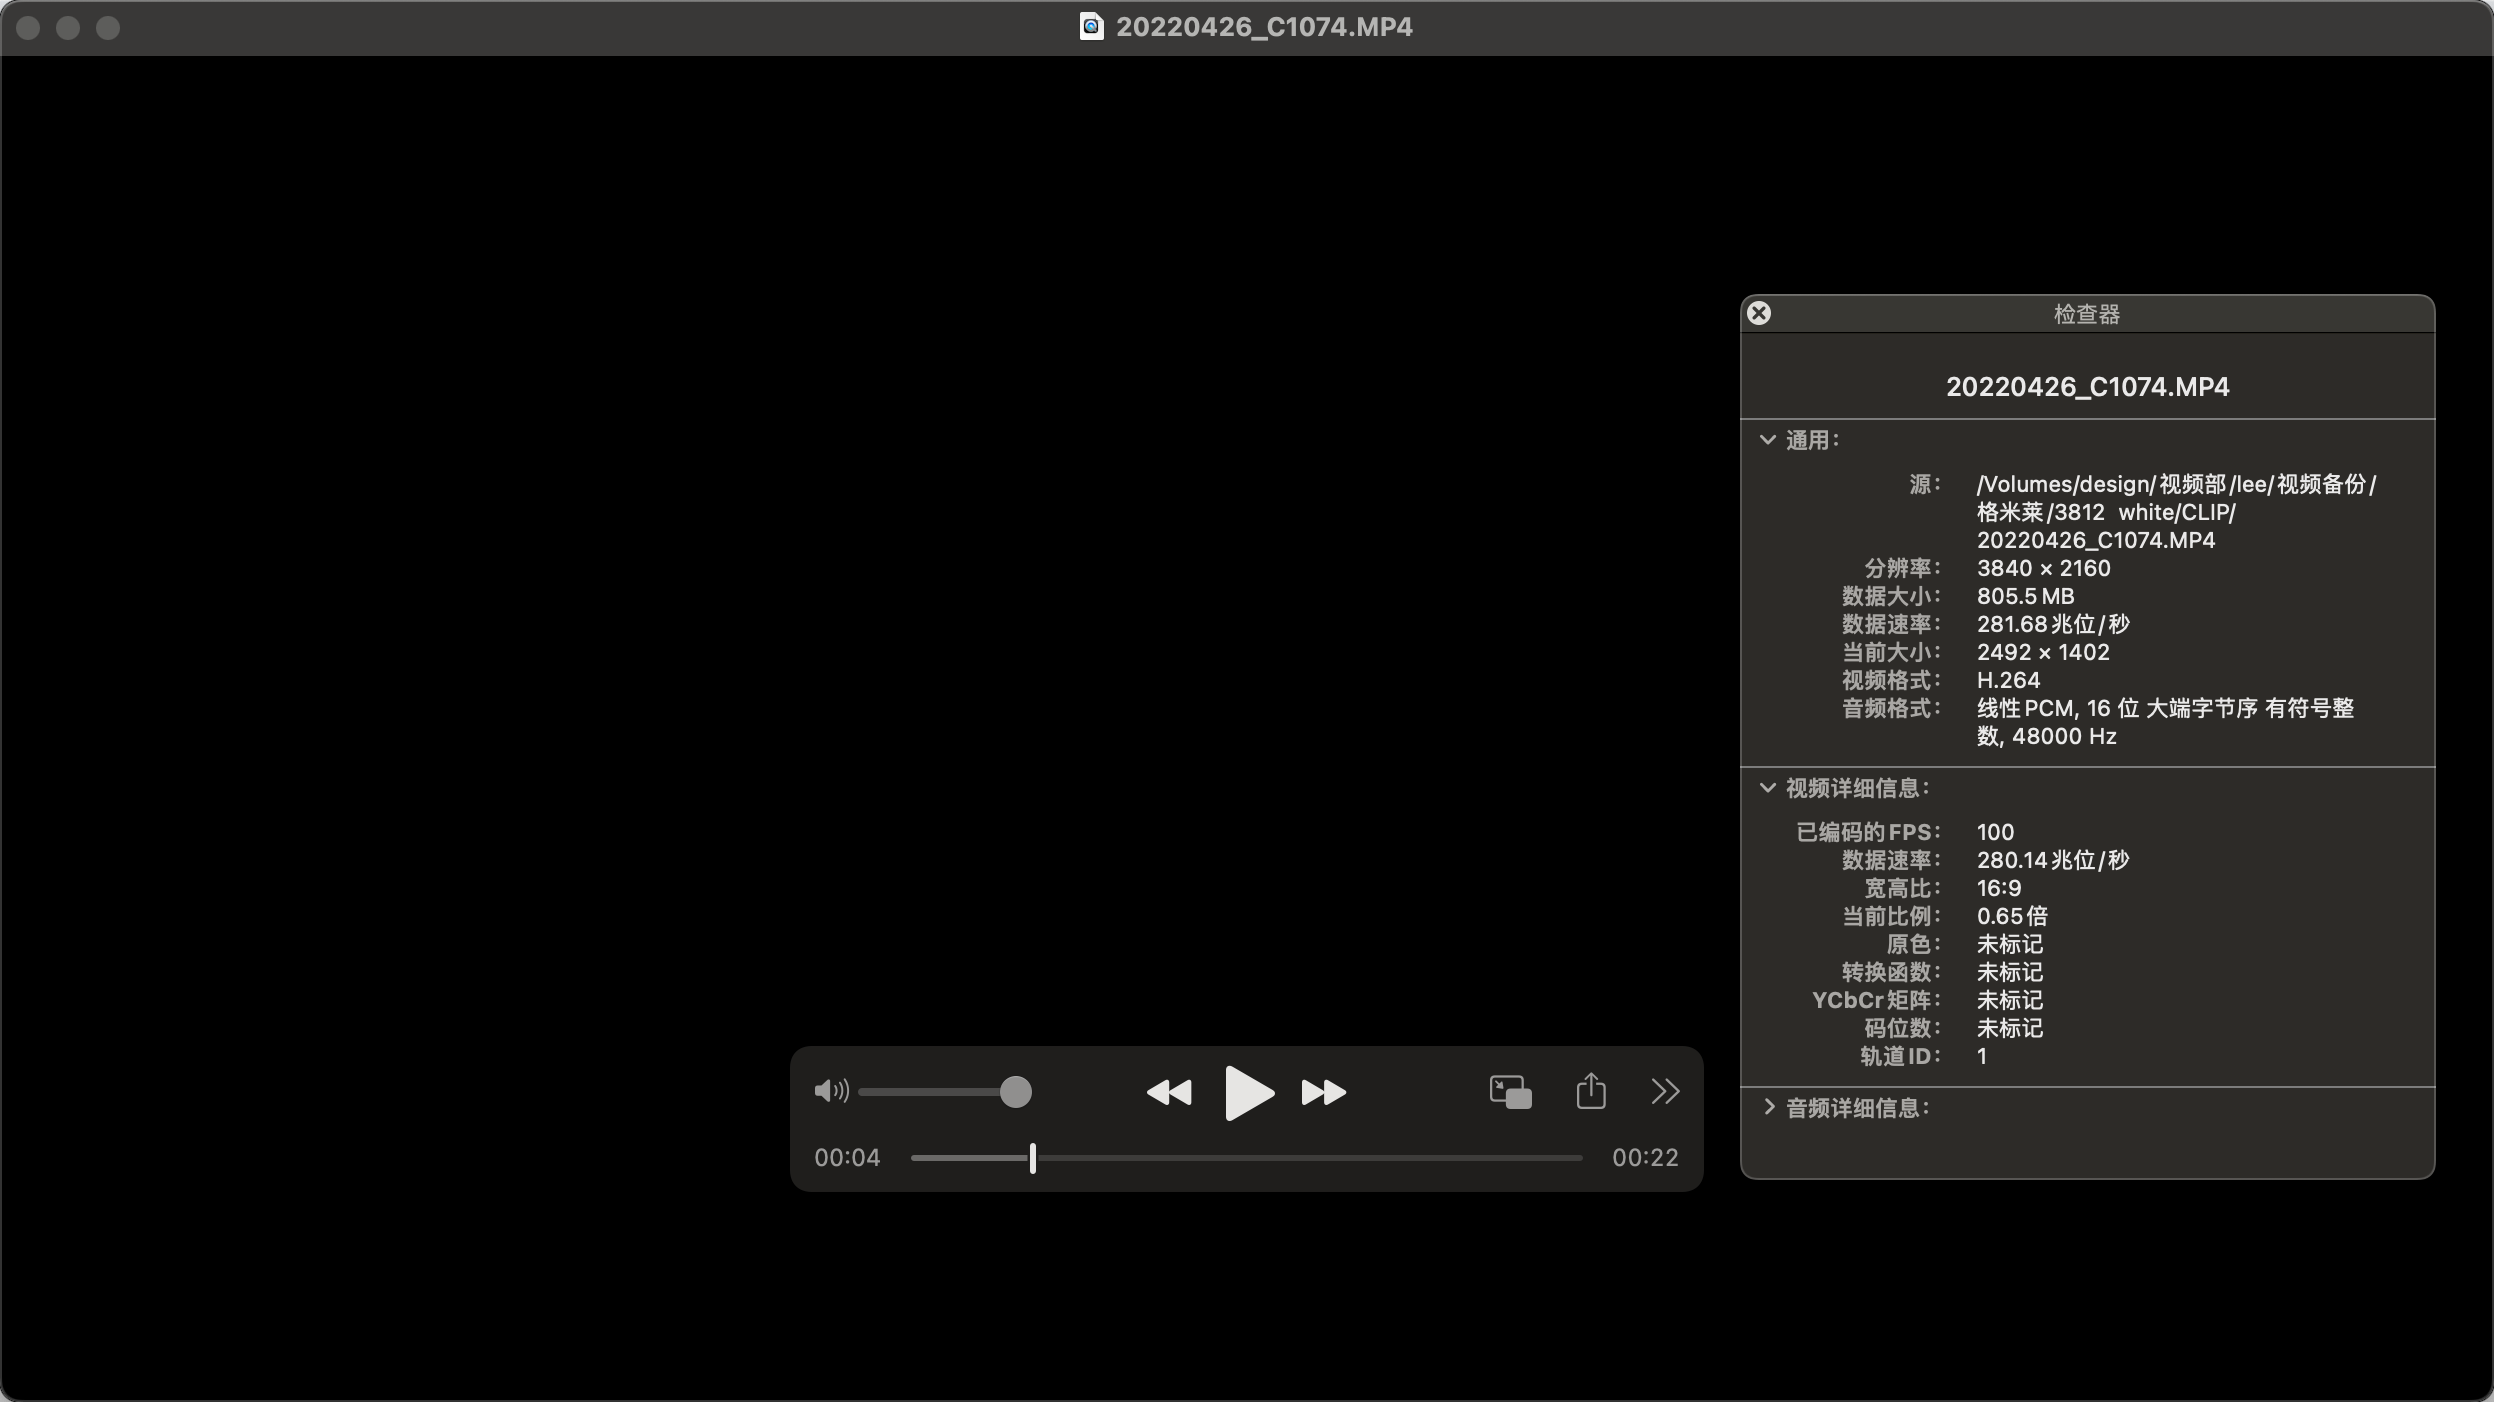Click the 20220426_C1074.MP4 window title
The image size is (2494, 1402).
click(x=1264, y=27)
